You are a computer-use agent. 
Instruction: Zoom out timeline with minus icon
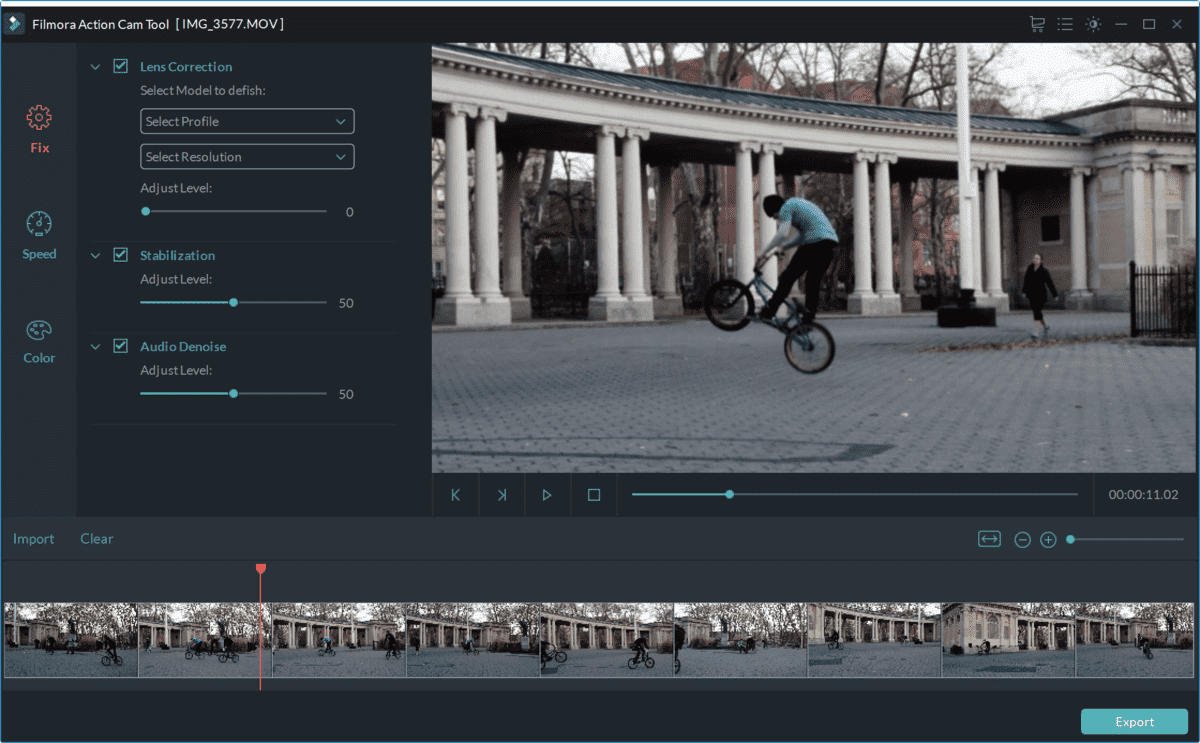1022,540
